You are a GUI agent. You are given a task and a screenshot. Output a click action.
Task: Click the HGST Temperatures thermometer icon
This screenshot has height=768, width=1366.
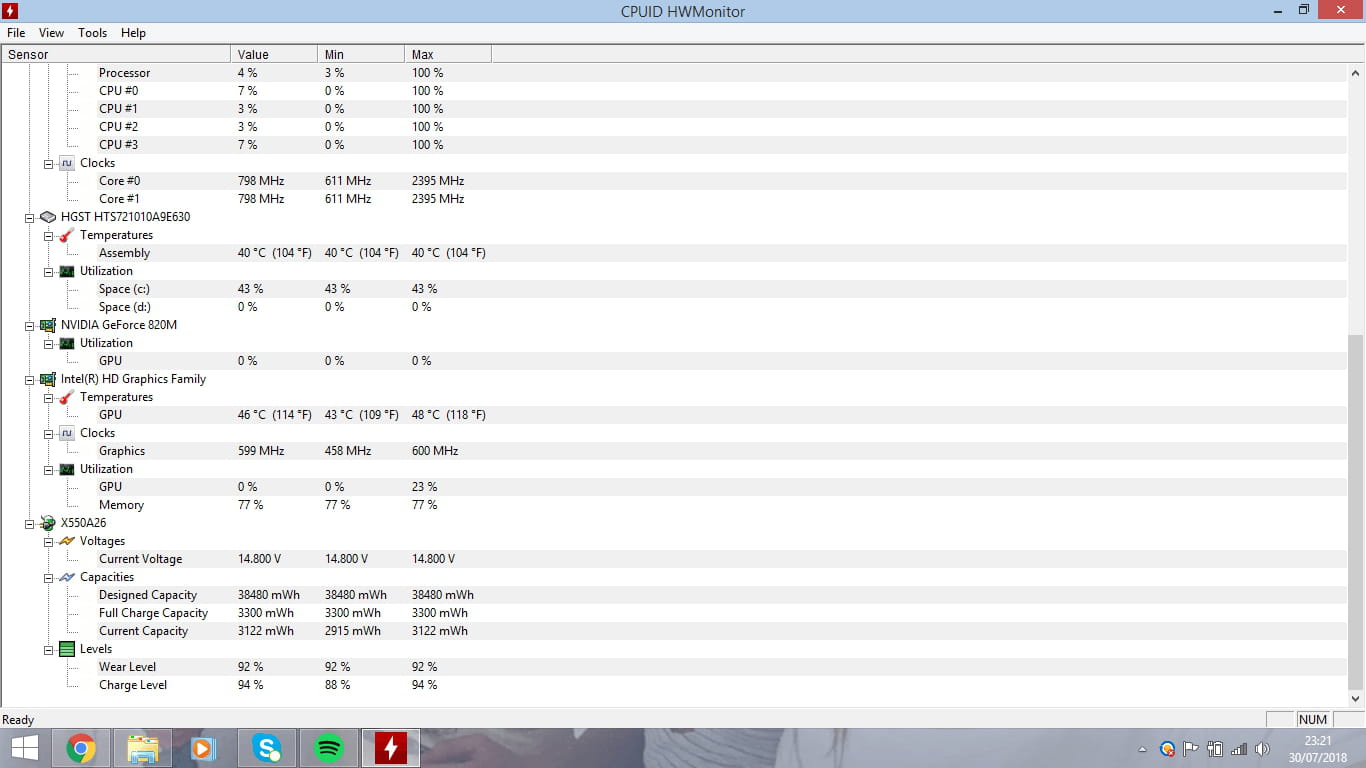[67, 235]
